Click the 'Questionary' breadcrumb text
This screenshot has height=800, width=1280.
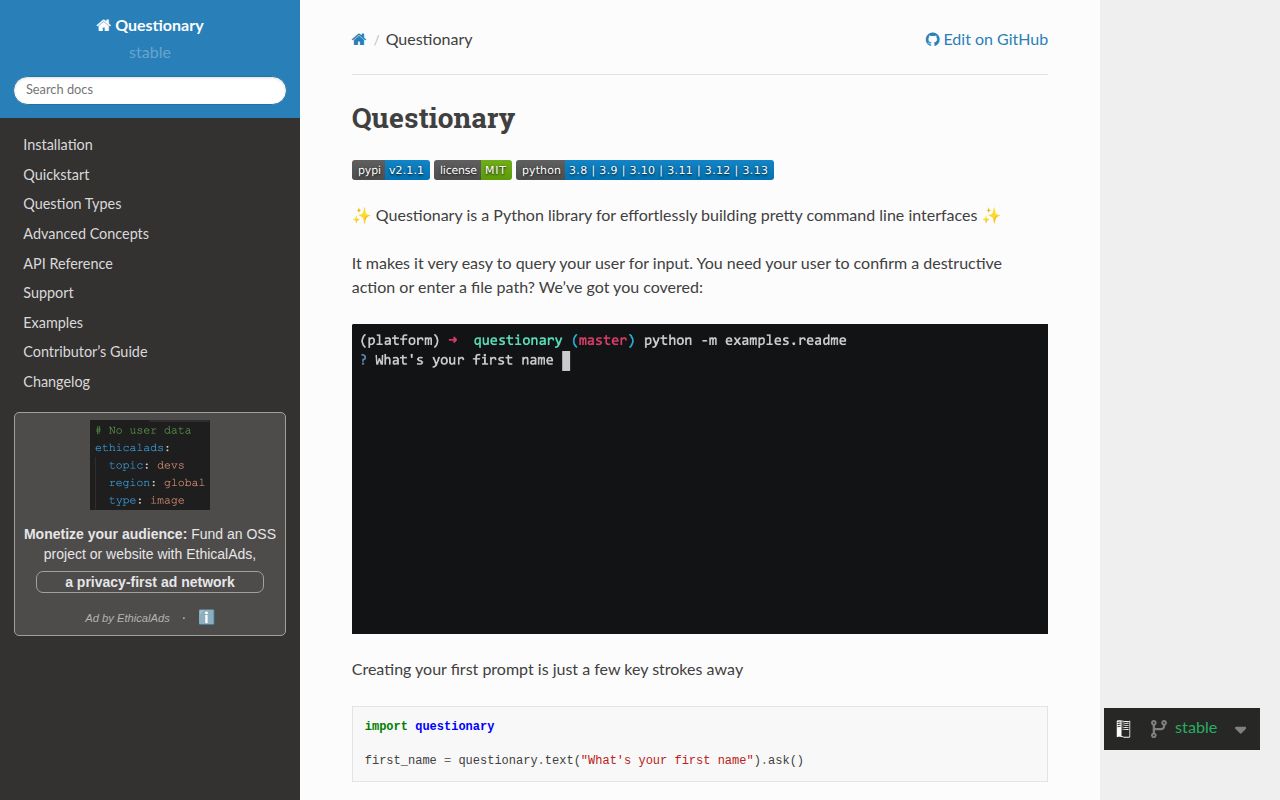click(x=429, y=40)
